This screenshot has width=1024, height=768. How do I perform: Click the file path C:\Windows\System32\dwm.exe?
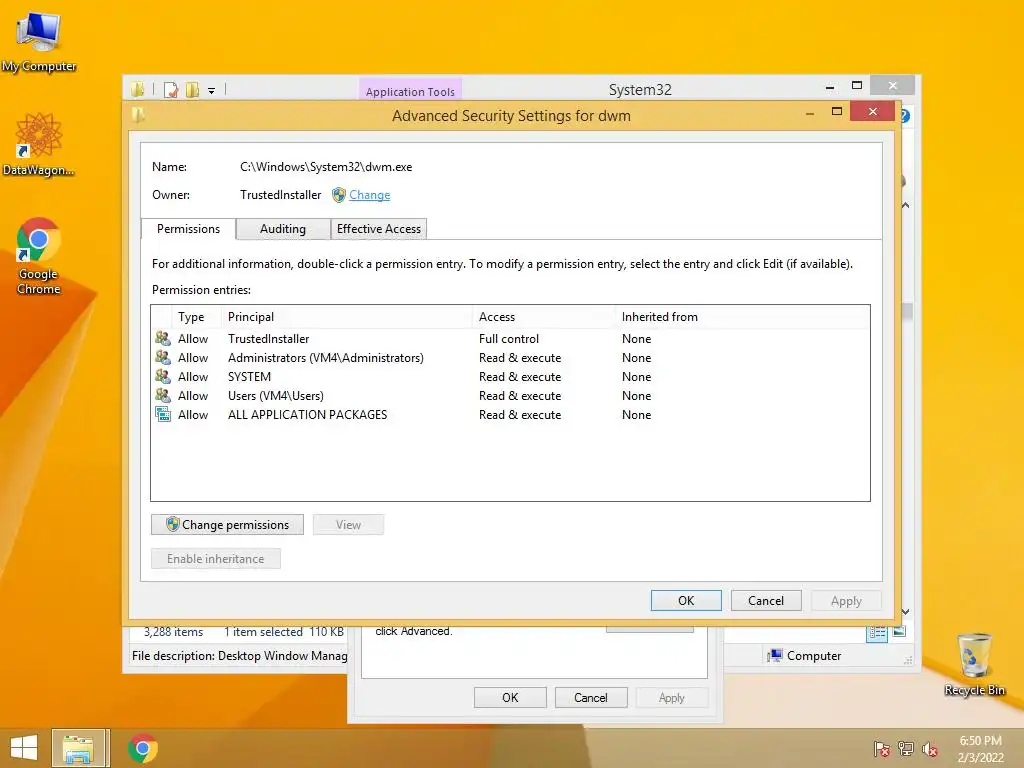[326, 167]
